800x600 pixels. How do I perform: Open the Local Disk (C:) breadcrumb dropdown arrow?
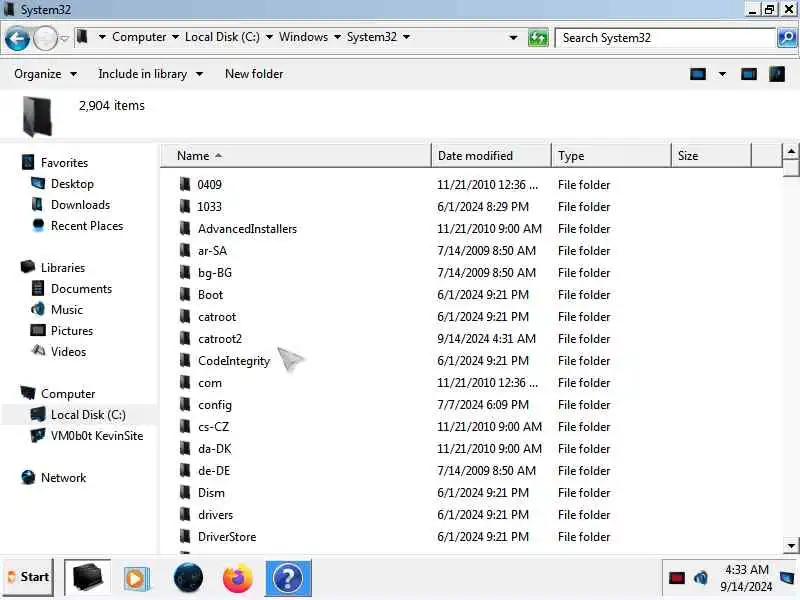click(x=269, y=37)
